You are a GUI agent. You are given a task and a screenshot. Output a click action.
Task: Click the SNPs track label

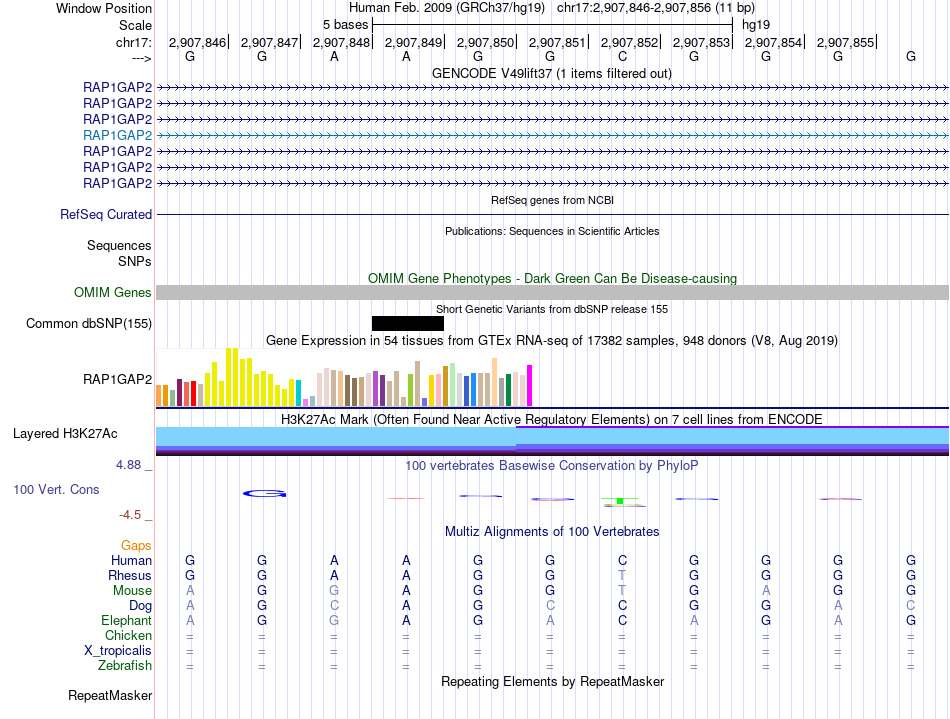135,261
